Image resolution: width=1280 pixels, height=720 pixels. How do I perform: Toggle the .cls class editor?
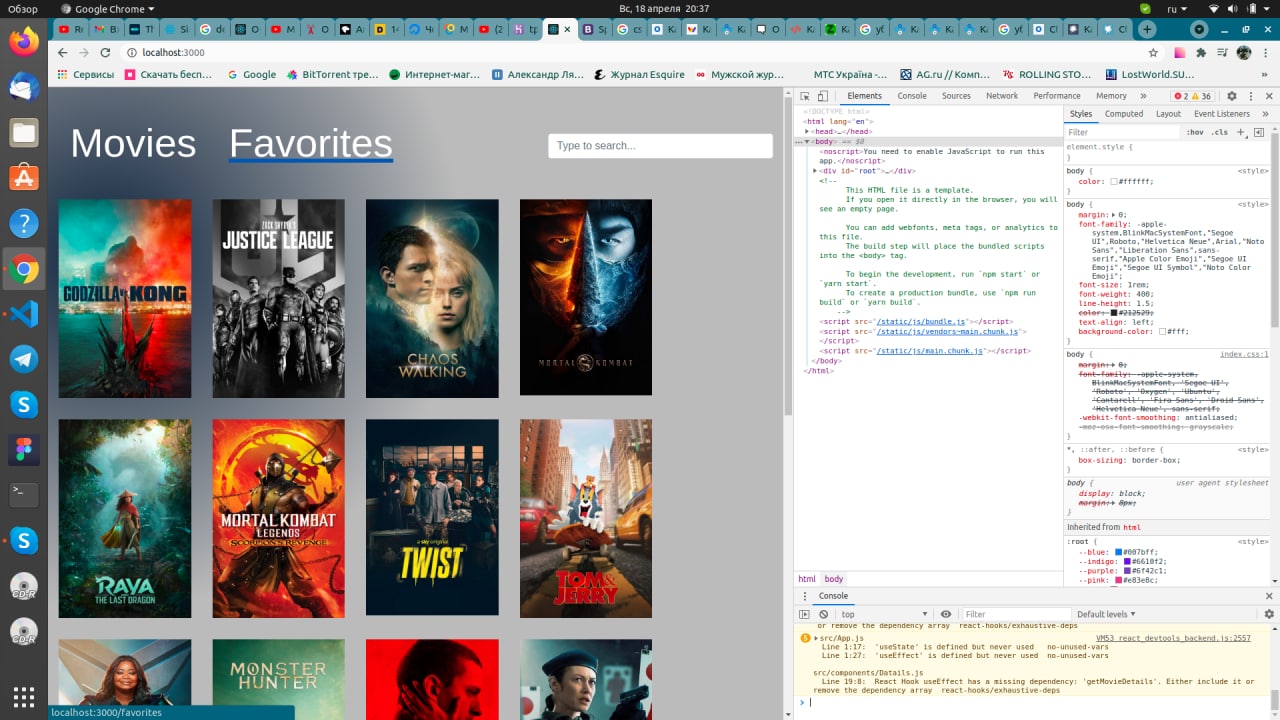[1220, 132]
